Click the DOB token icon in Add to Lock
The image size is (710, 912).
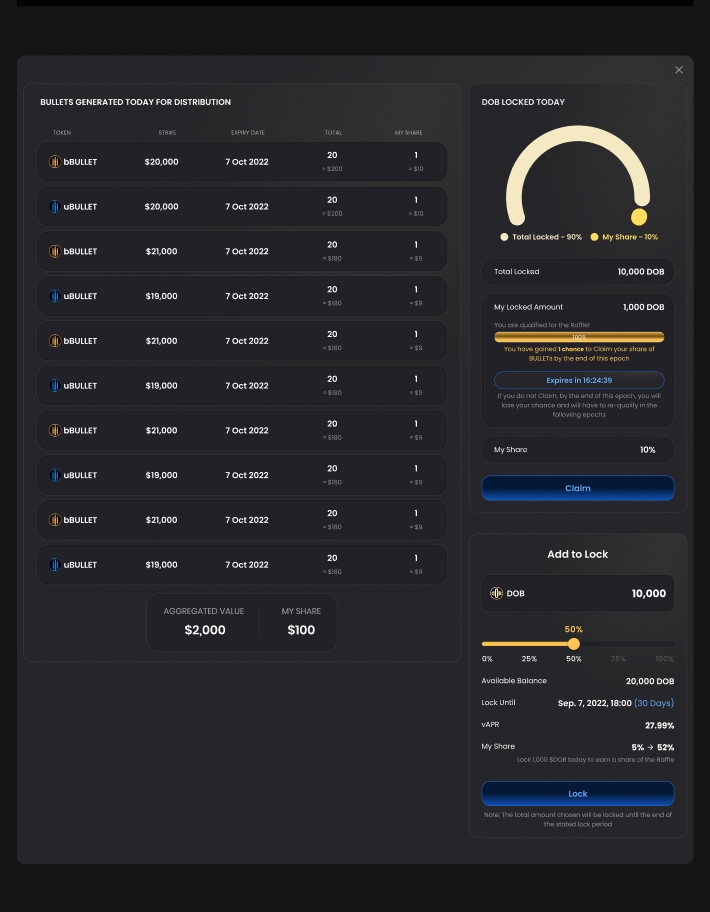tap(496, 594)
